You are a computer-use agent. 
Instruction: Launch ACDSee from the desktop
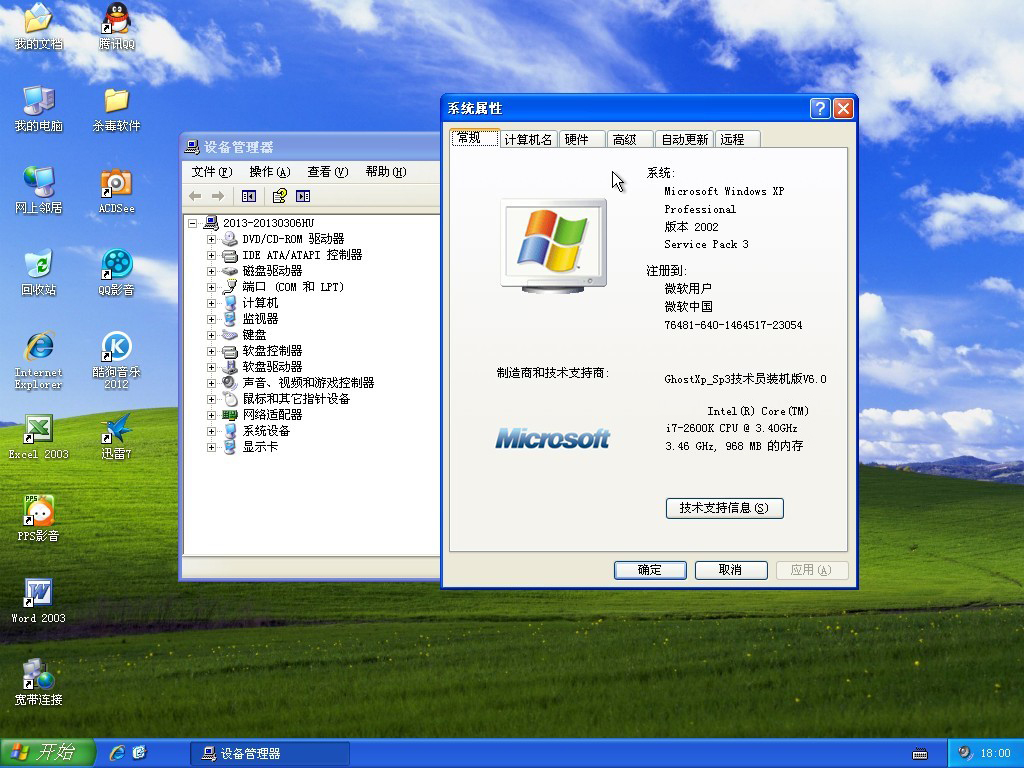pos(116,190)
